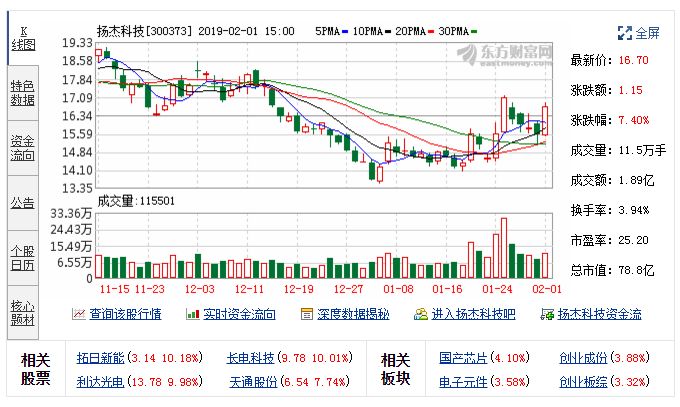
Task: Click the 全屏 fullscreen text
Action: pos(647,33)
